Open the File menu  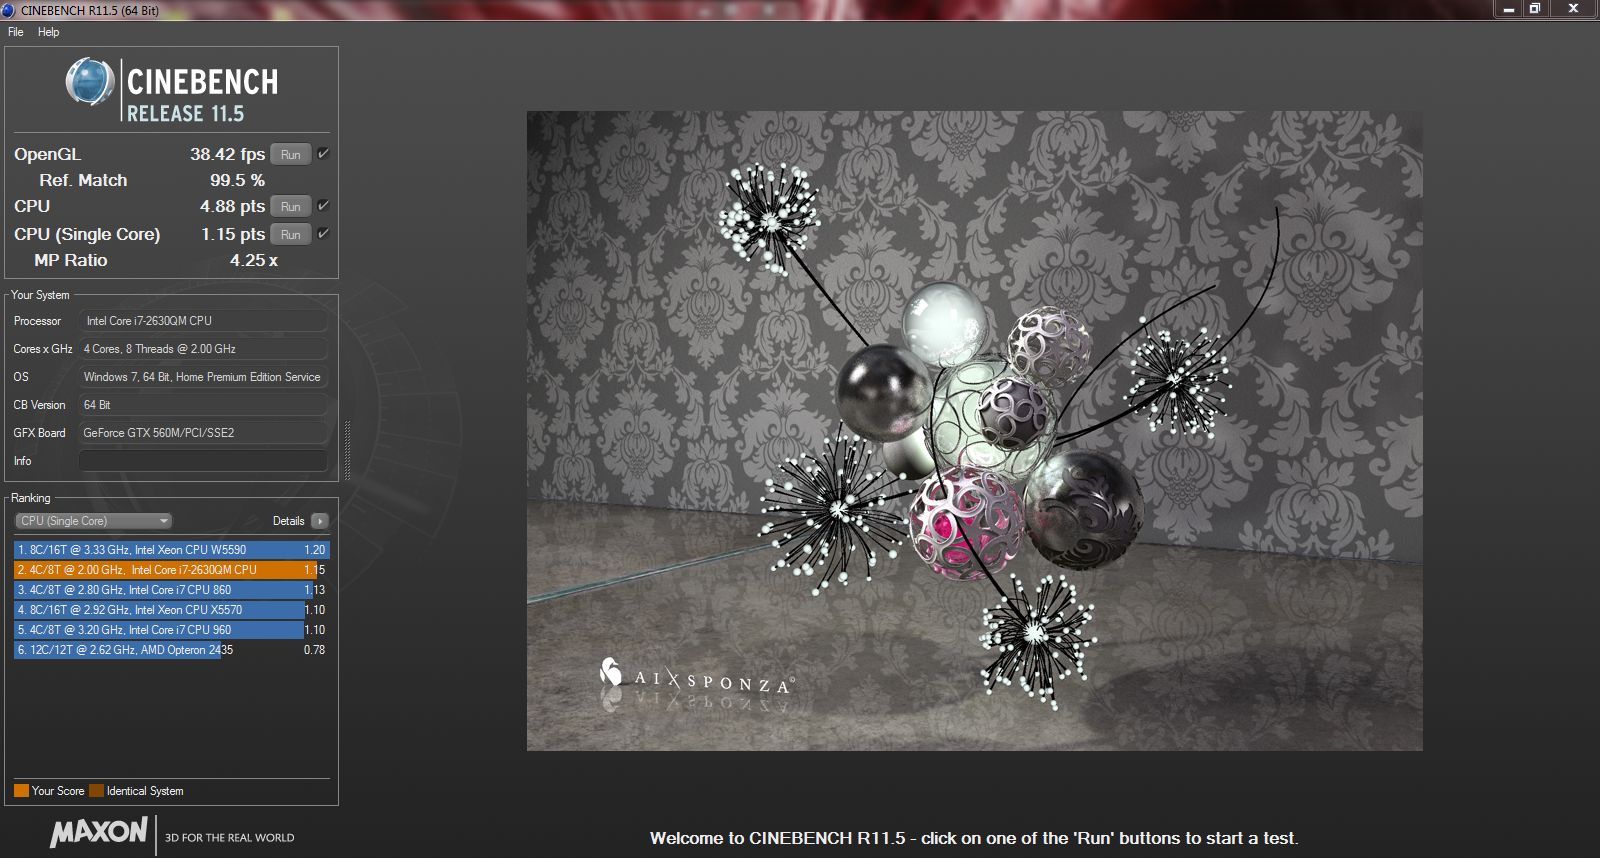[16, 32]
